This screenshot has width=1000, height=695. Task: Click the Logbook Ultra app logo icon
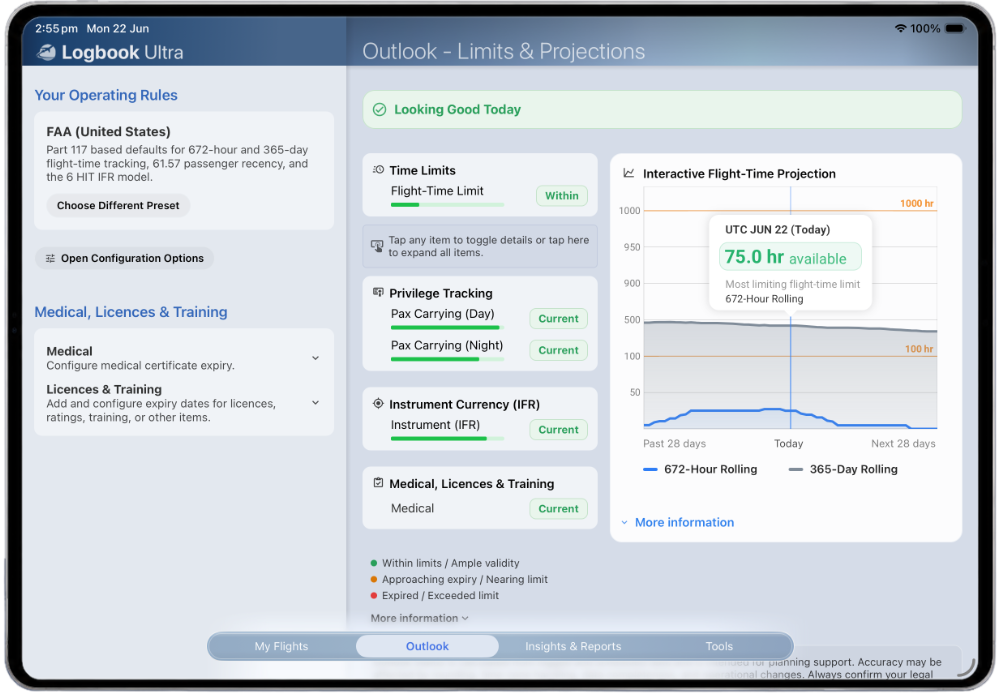tap(46, 52)
